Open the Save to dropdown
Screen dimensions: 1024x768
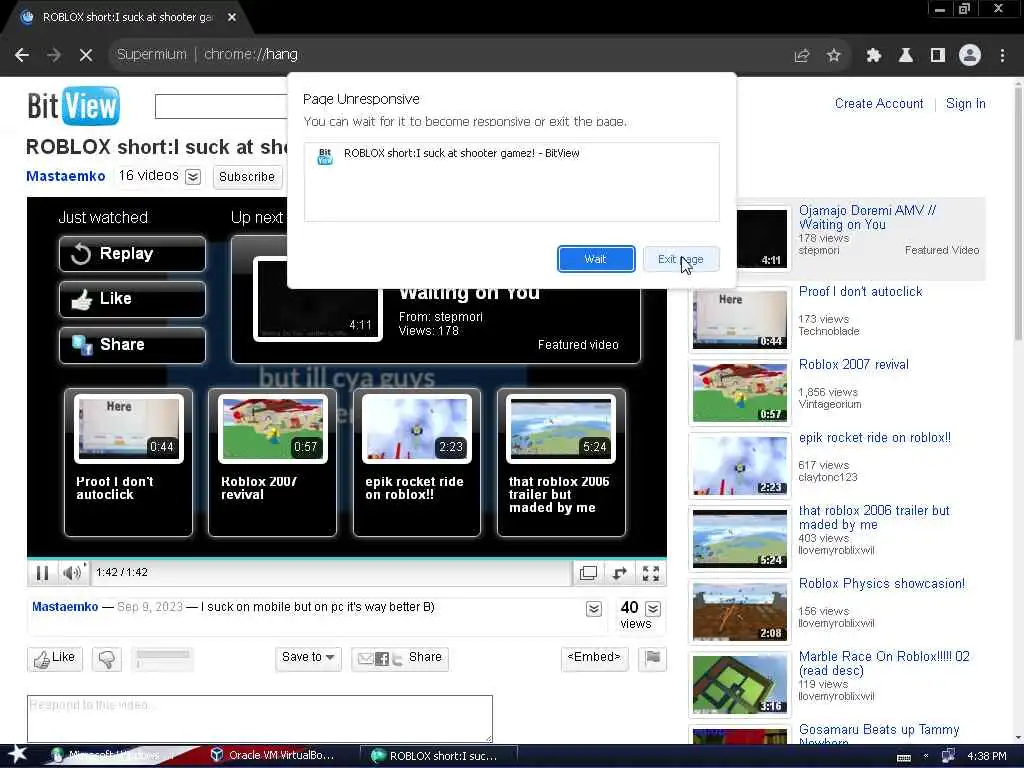pyautogui.click(x=308, y=658)
